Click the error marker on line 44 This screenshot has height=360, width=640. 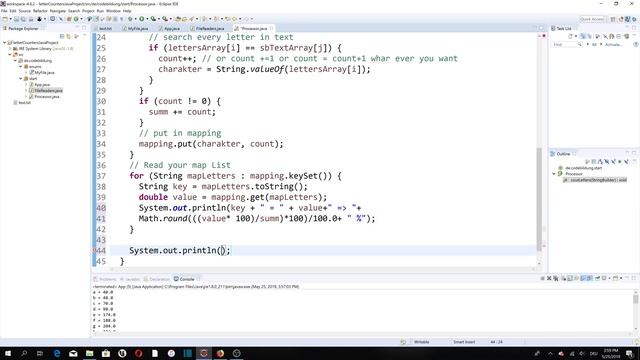[x=94, y=250]
